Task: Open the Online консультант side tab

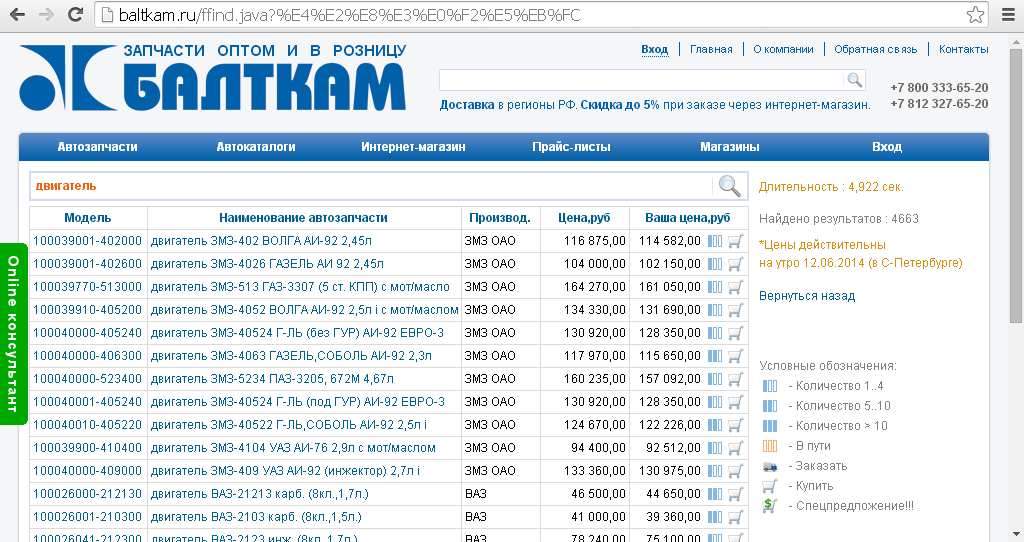Action: pyautogui.click(x=12, y=333)
